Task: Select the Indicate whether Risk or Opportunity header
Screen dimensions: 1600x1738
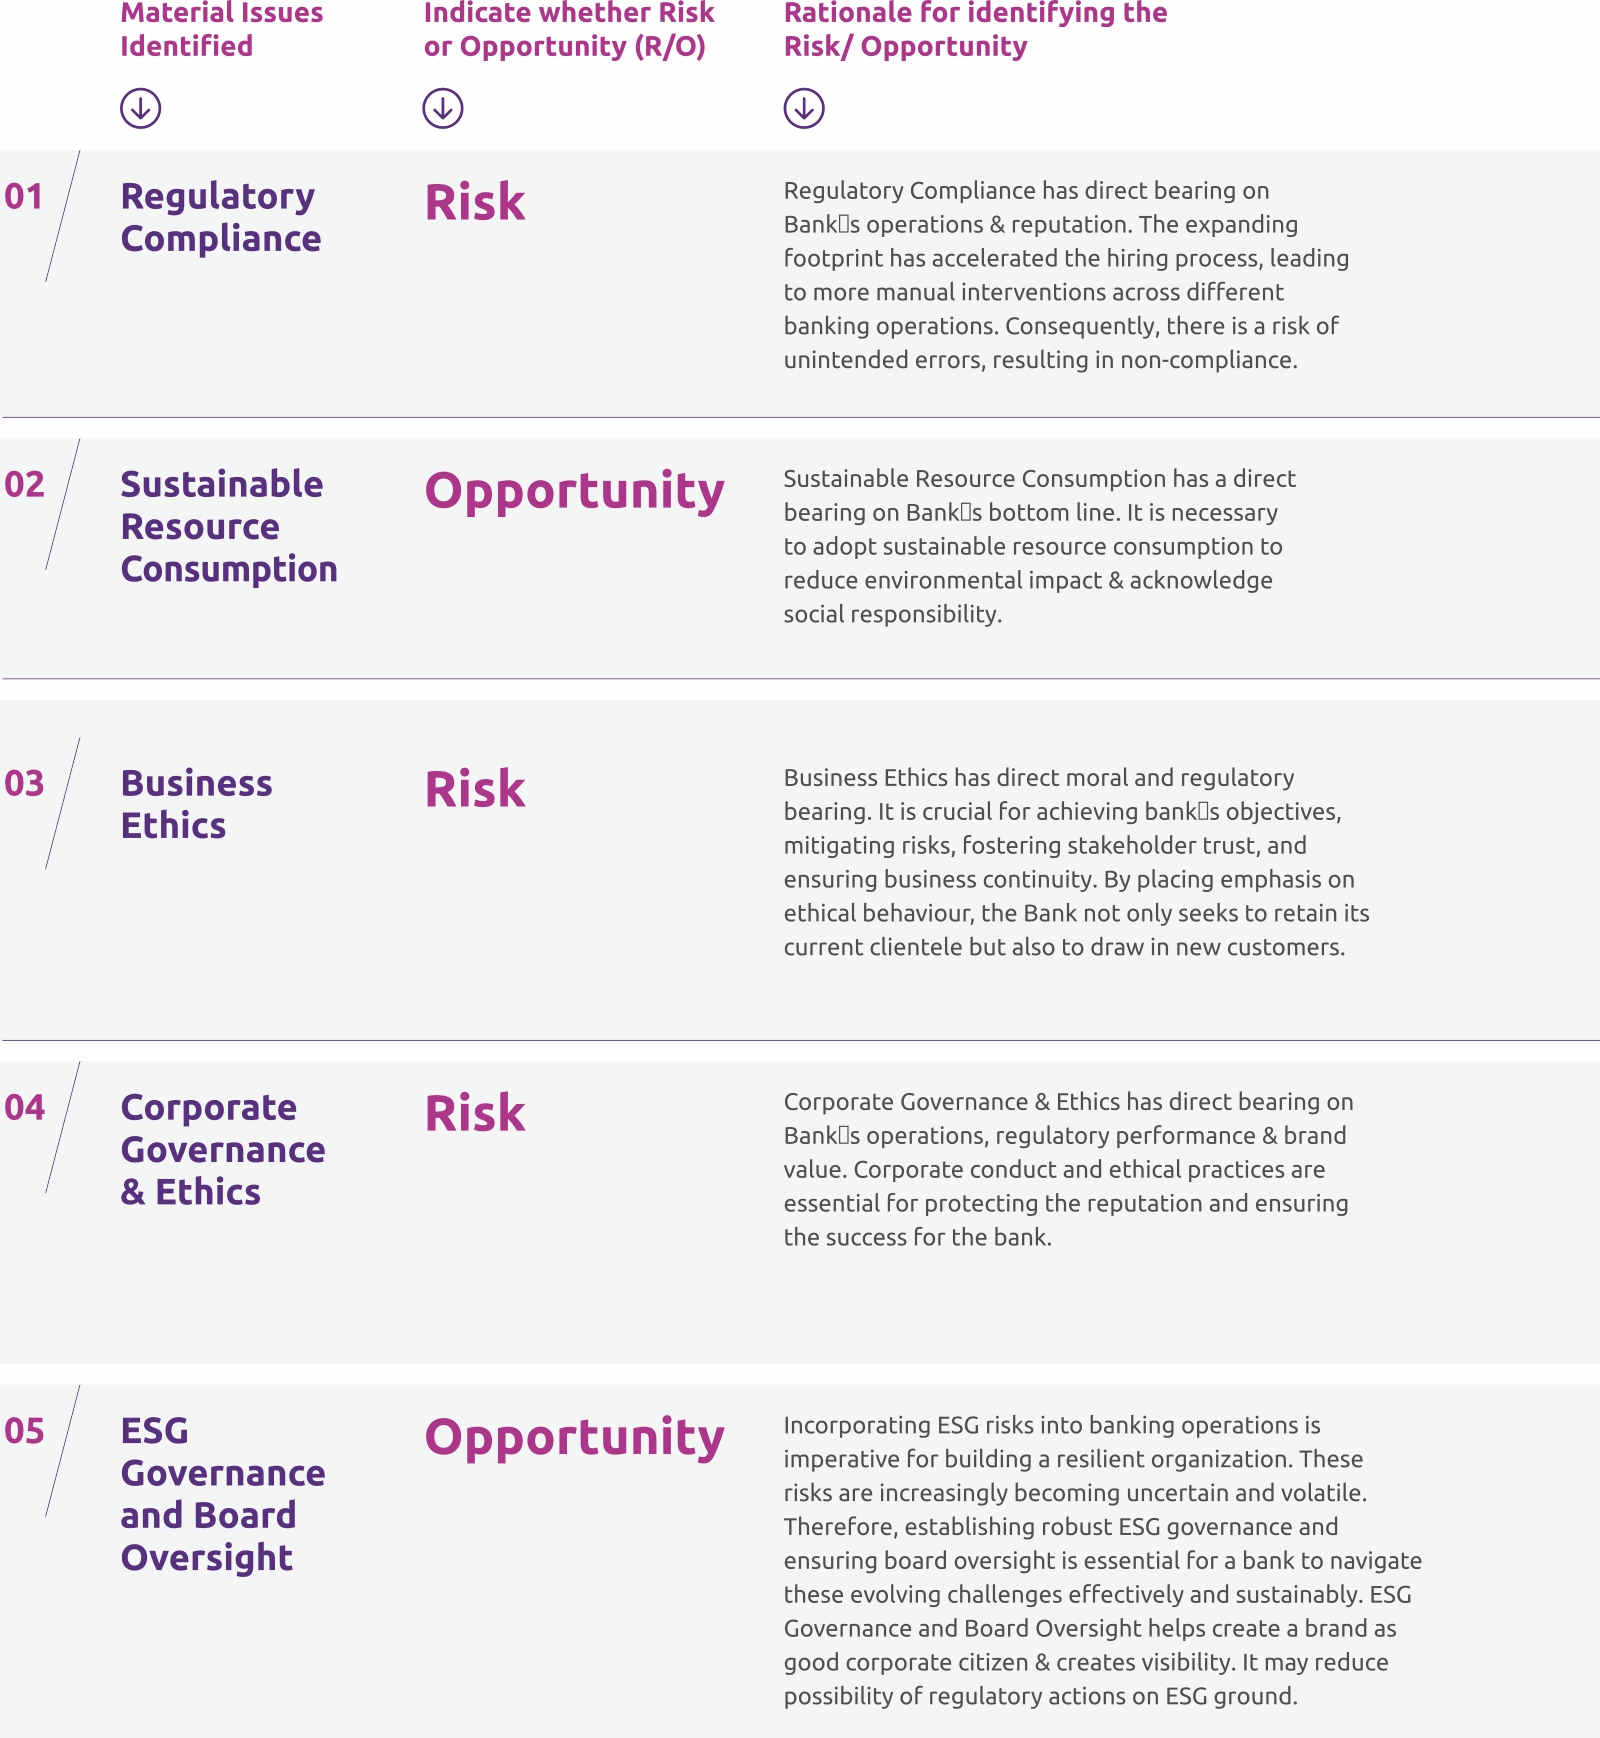Action: pos(568,29)
